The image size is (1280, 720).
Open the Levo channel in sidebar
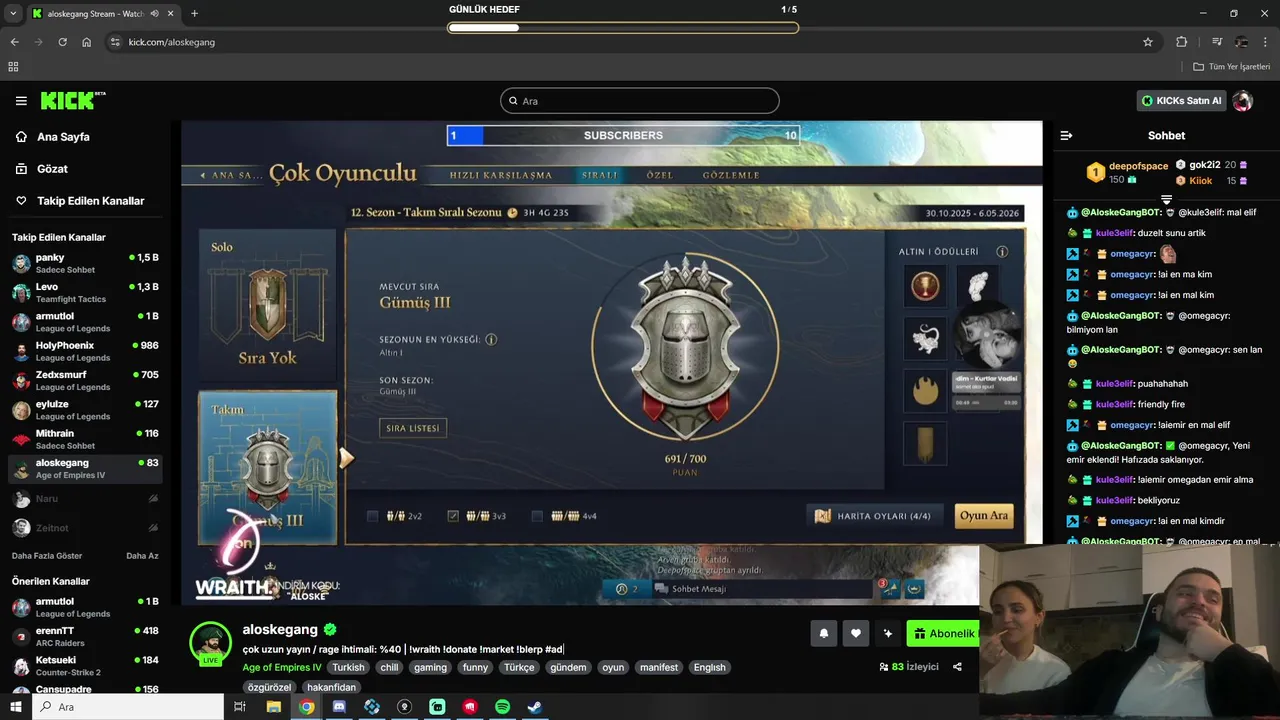(x=85, y=293)
